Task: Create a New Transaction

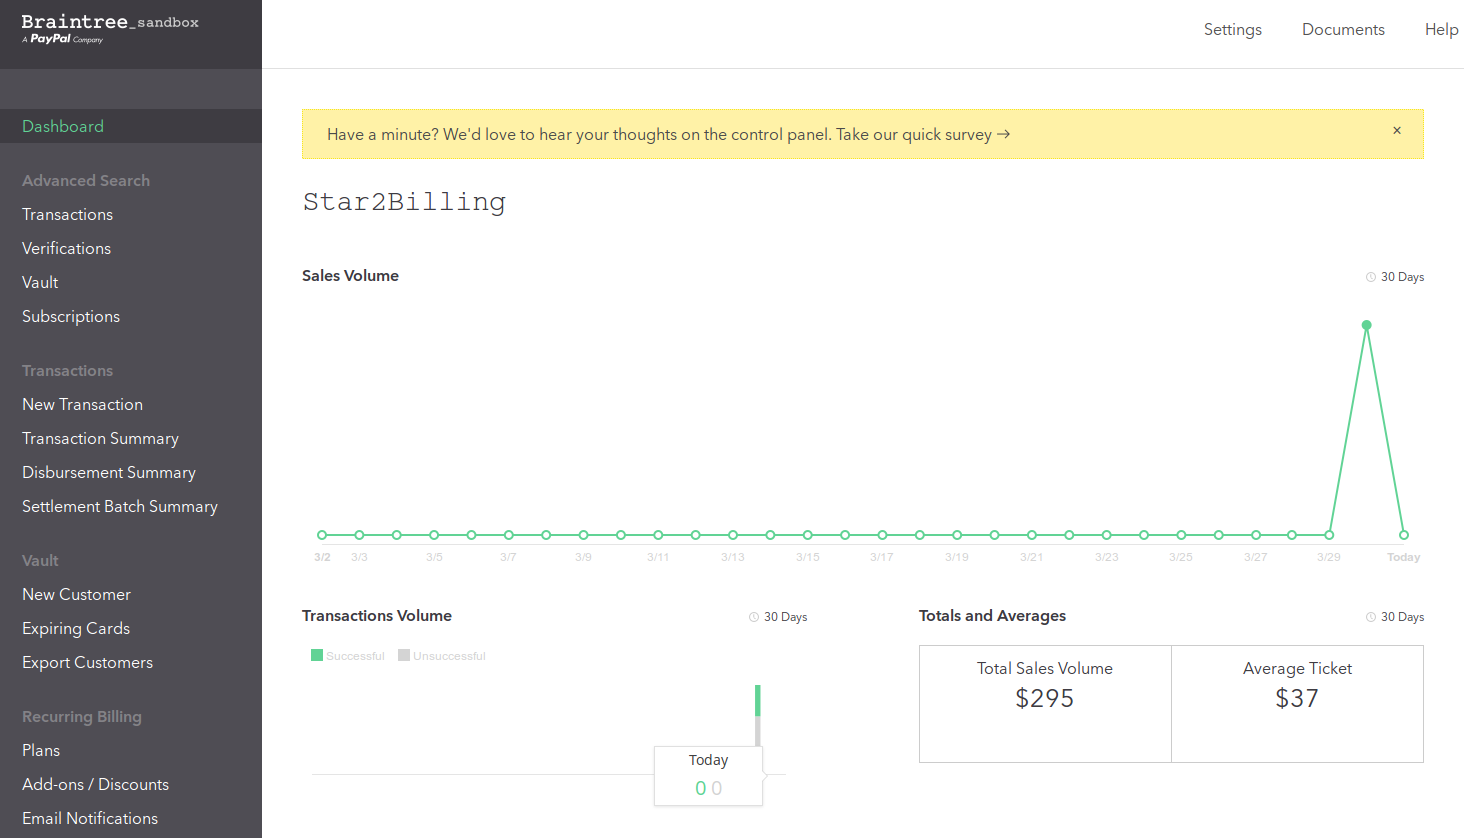Action: pos(82,404)
